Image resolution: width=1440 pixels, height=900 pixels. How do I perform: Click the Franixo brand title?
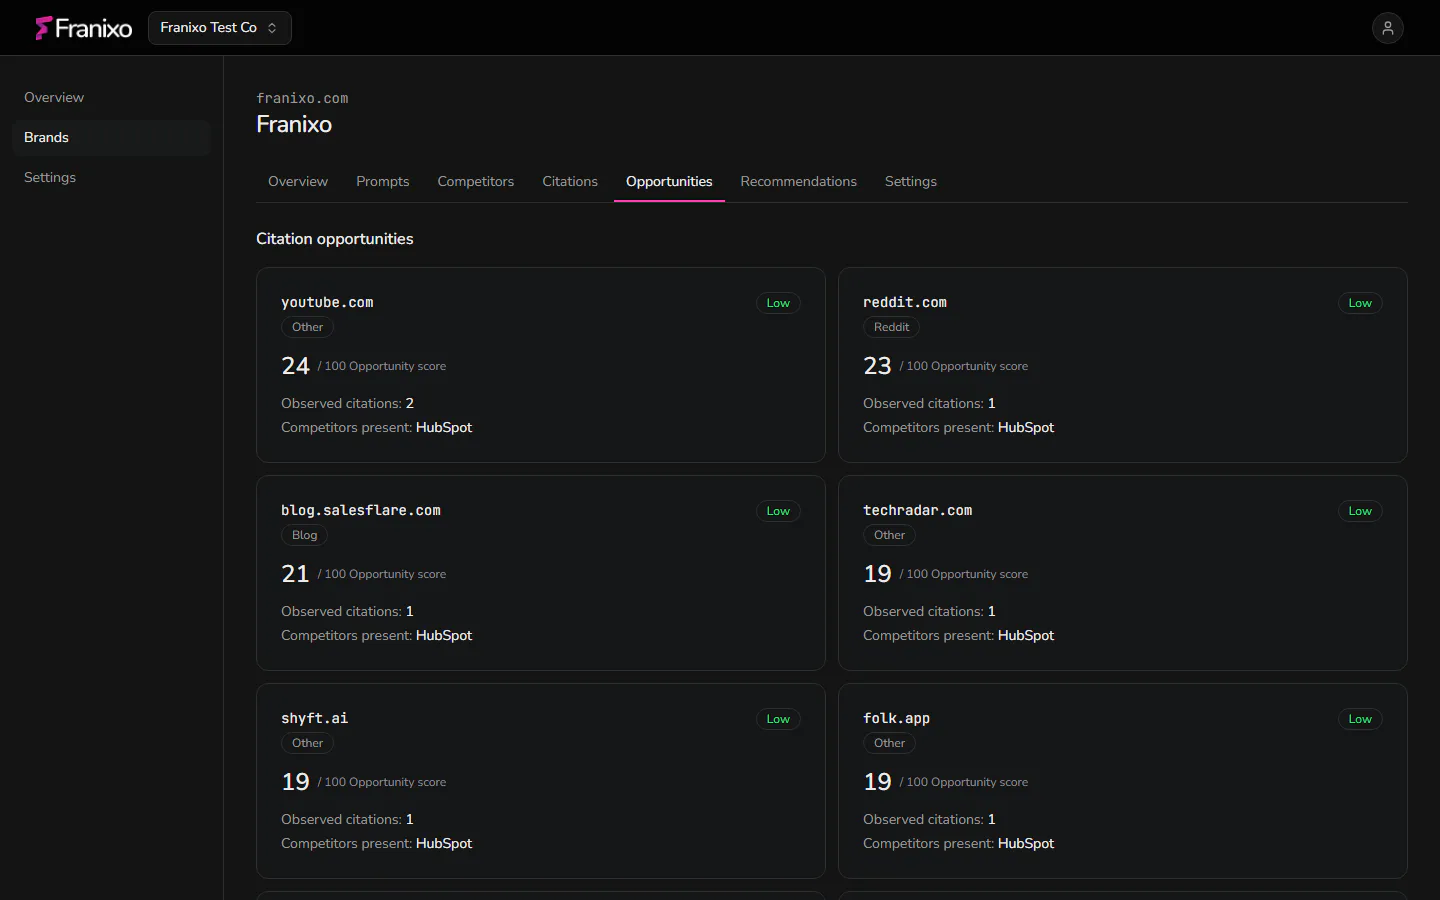pyautogui.click(x=294, y=124)
